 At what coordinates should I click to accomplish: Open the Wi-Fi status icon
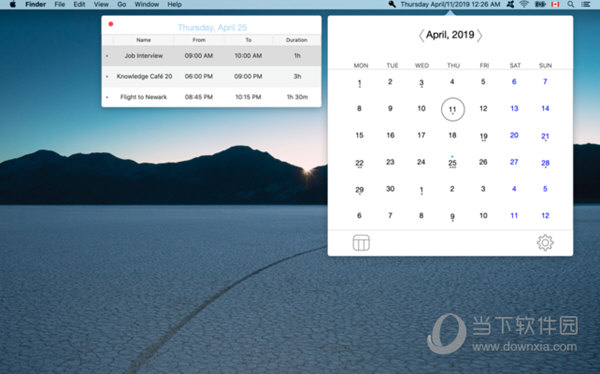point(524,4)
